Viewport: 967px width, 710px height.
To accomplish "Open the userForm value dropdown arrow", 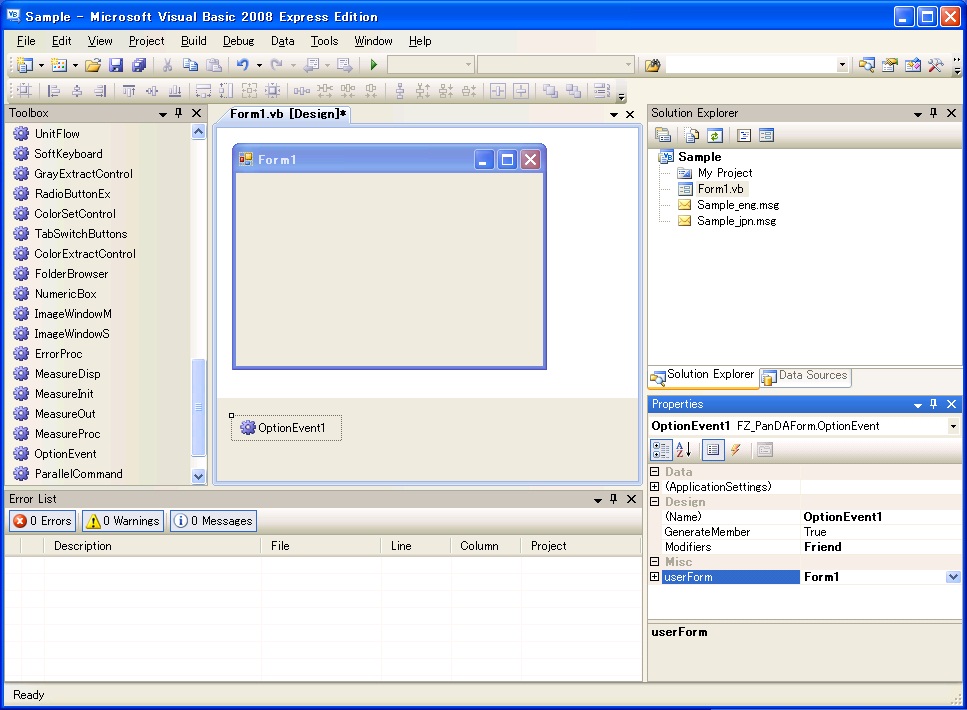I will [x=953, y=577].
